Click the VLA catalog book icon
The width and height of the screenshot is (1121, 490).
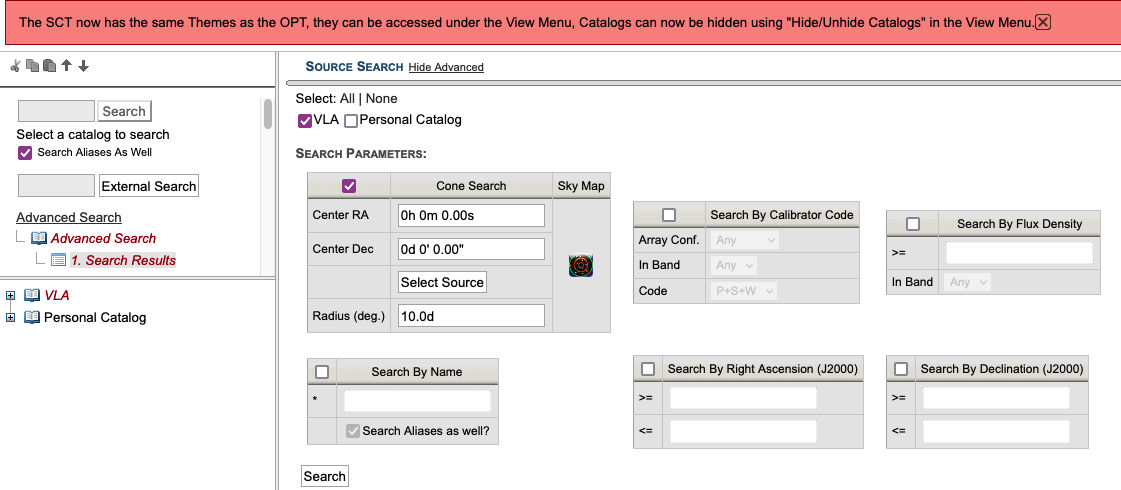coord(32,296)
